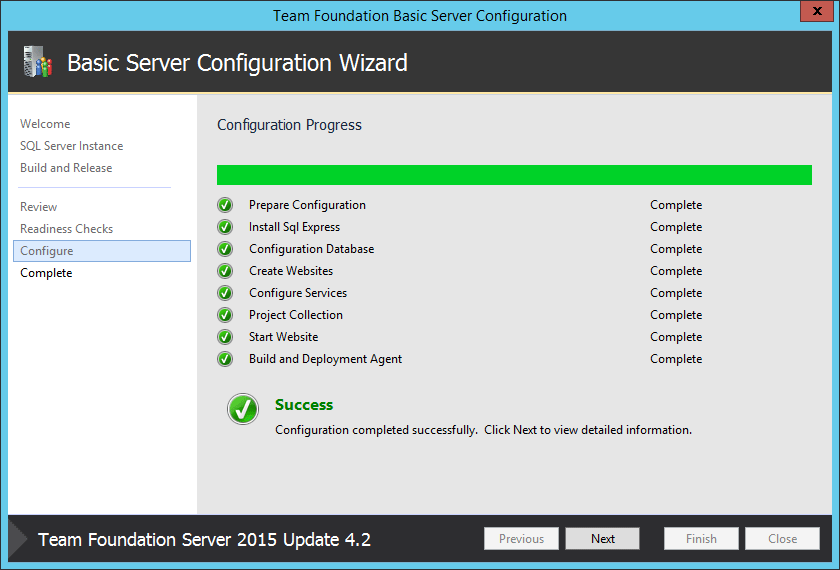Image resolution: width=840 pixels, height=570 pixels.
Task: Select the Review step in sidebar
Action: (39, 207)
